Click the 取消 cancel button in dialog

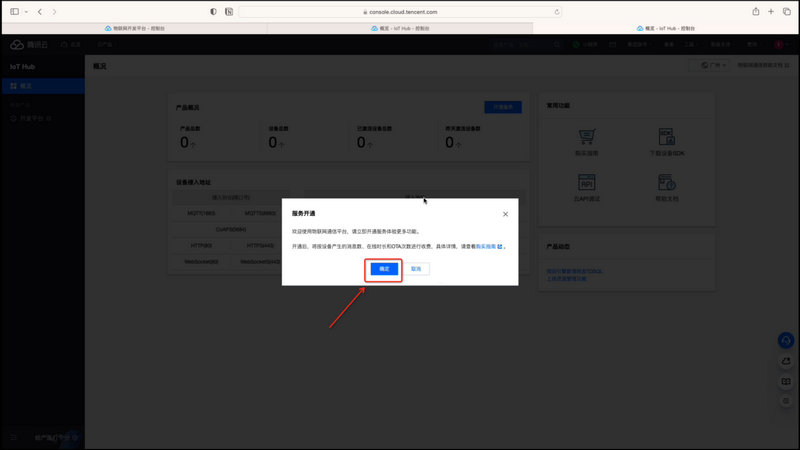(417, 269)
